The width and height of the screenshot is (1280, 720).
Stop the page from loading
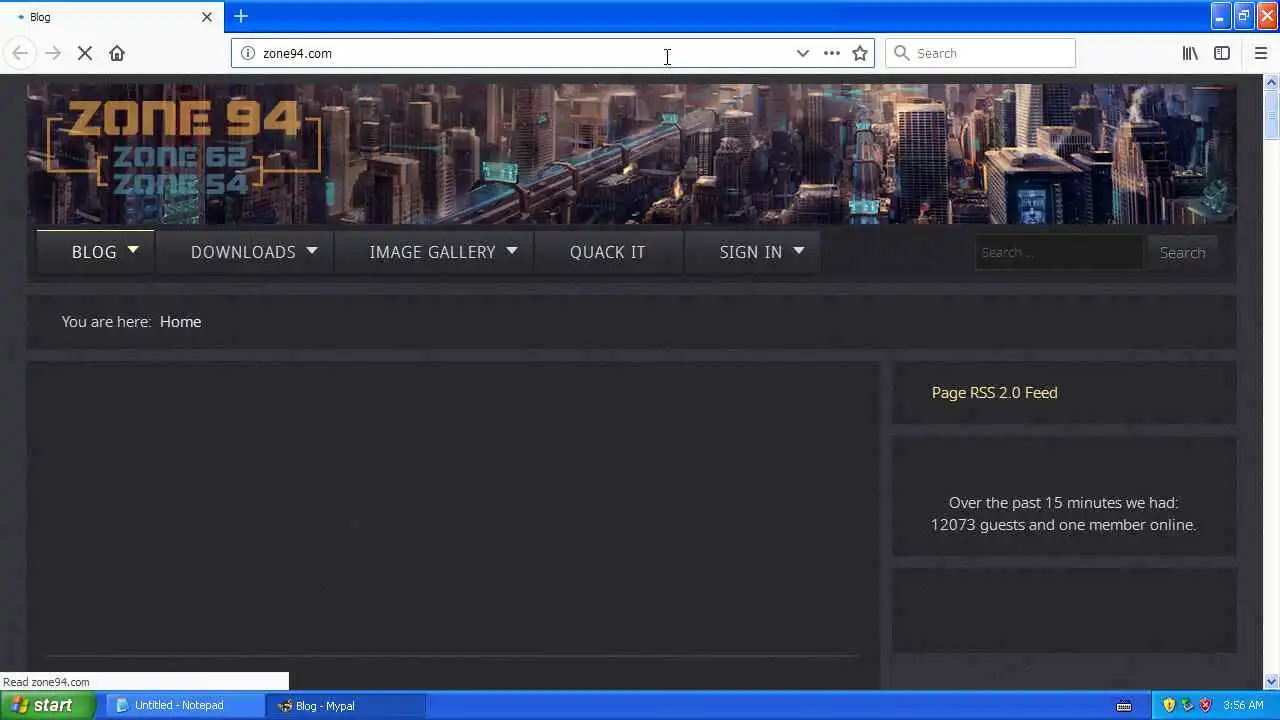(x=85, y=53)
